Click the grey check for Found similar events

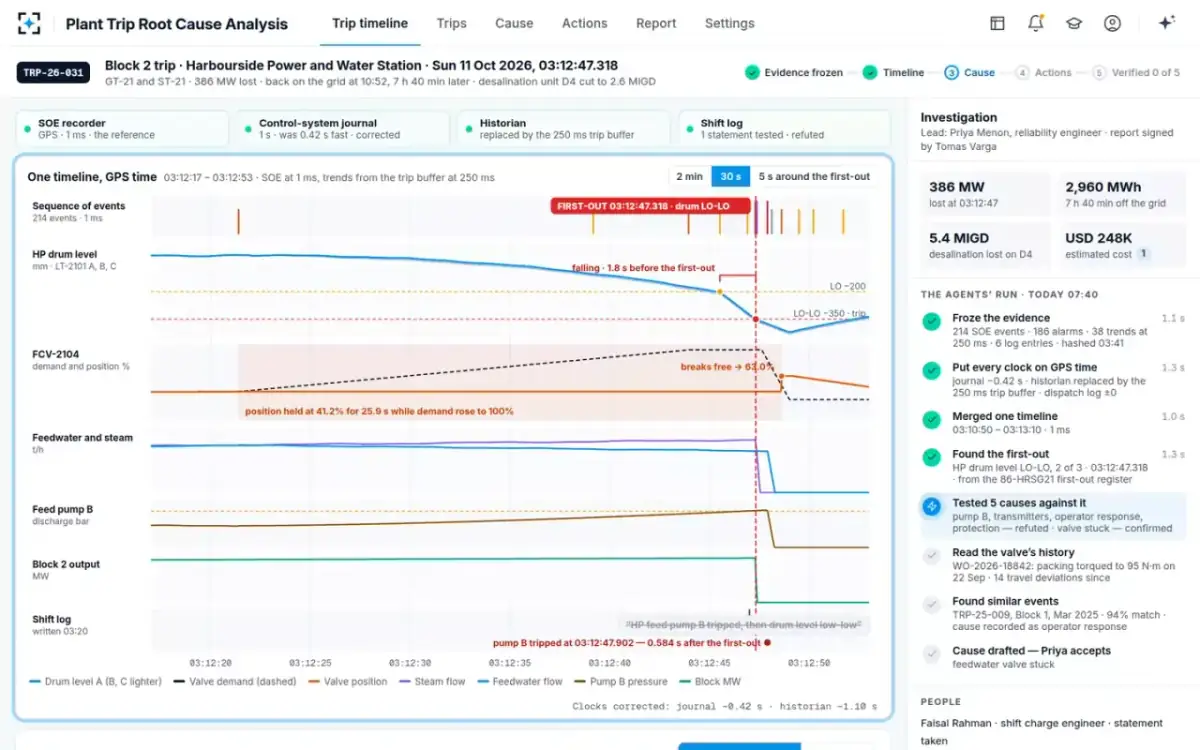pos(932,605)
